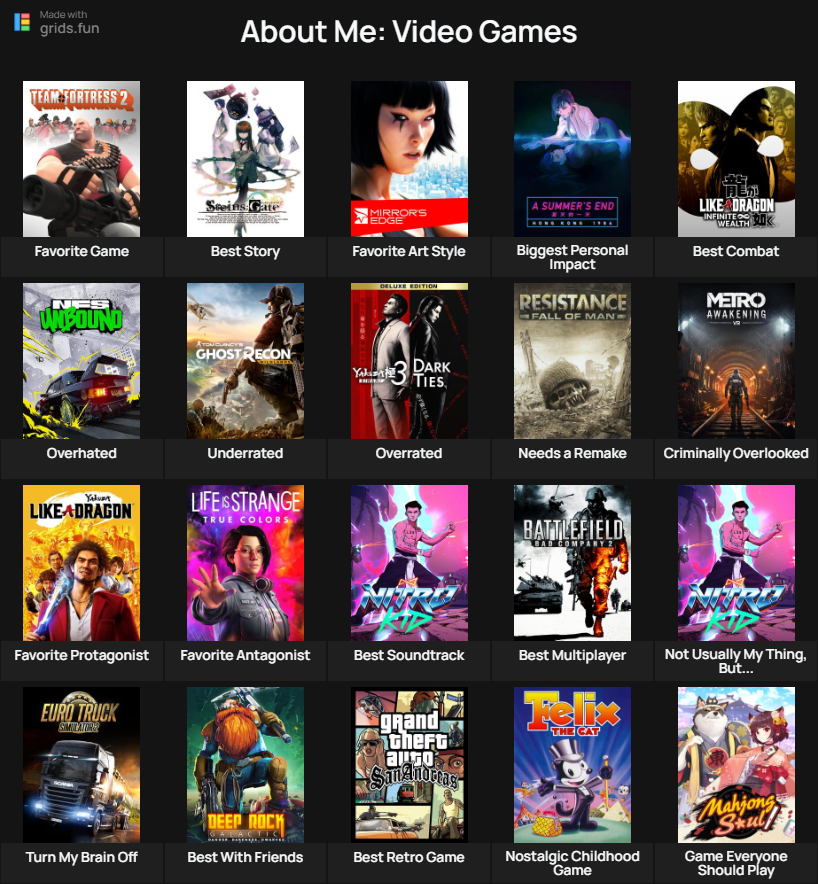The image size is (818, 884).
Task: Click the "grids.fun" text beside the logo
Action: click(x=69, y=28)
